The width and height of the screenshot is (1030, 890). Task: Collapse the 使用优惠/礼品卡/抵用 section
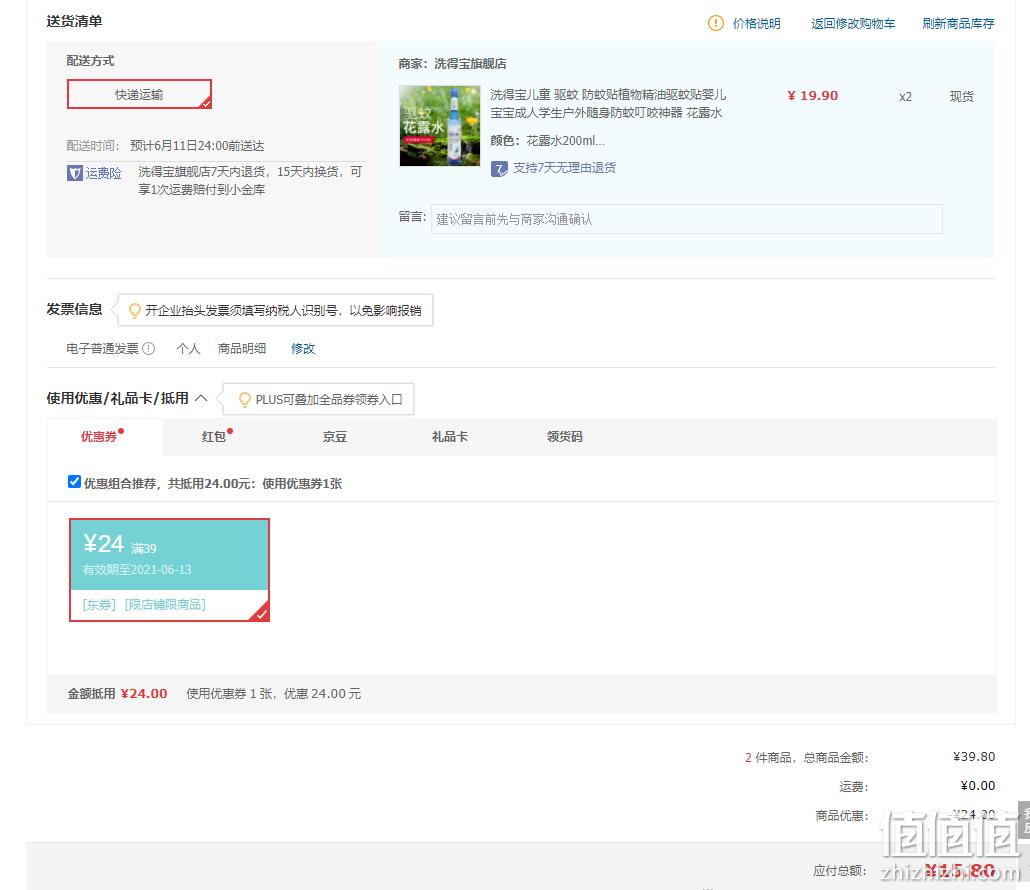pos(201,398)
